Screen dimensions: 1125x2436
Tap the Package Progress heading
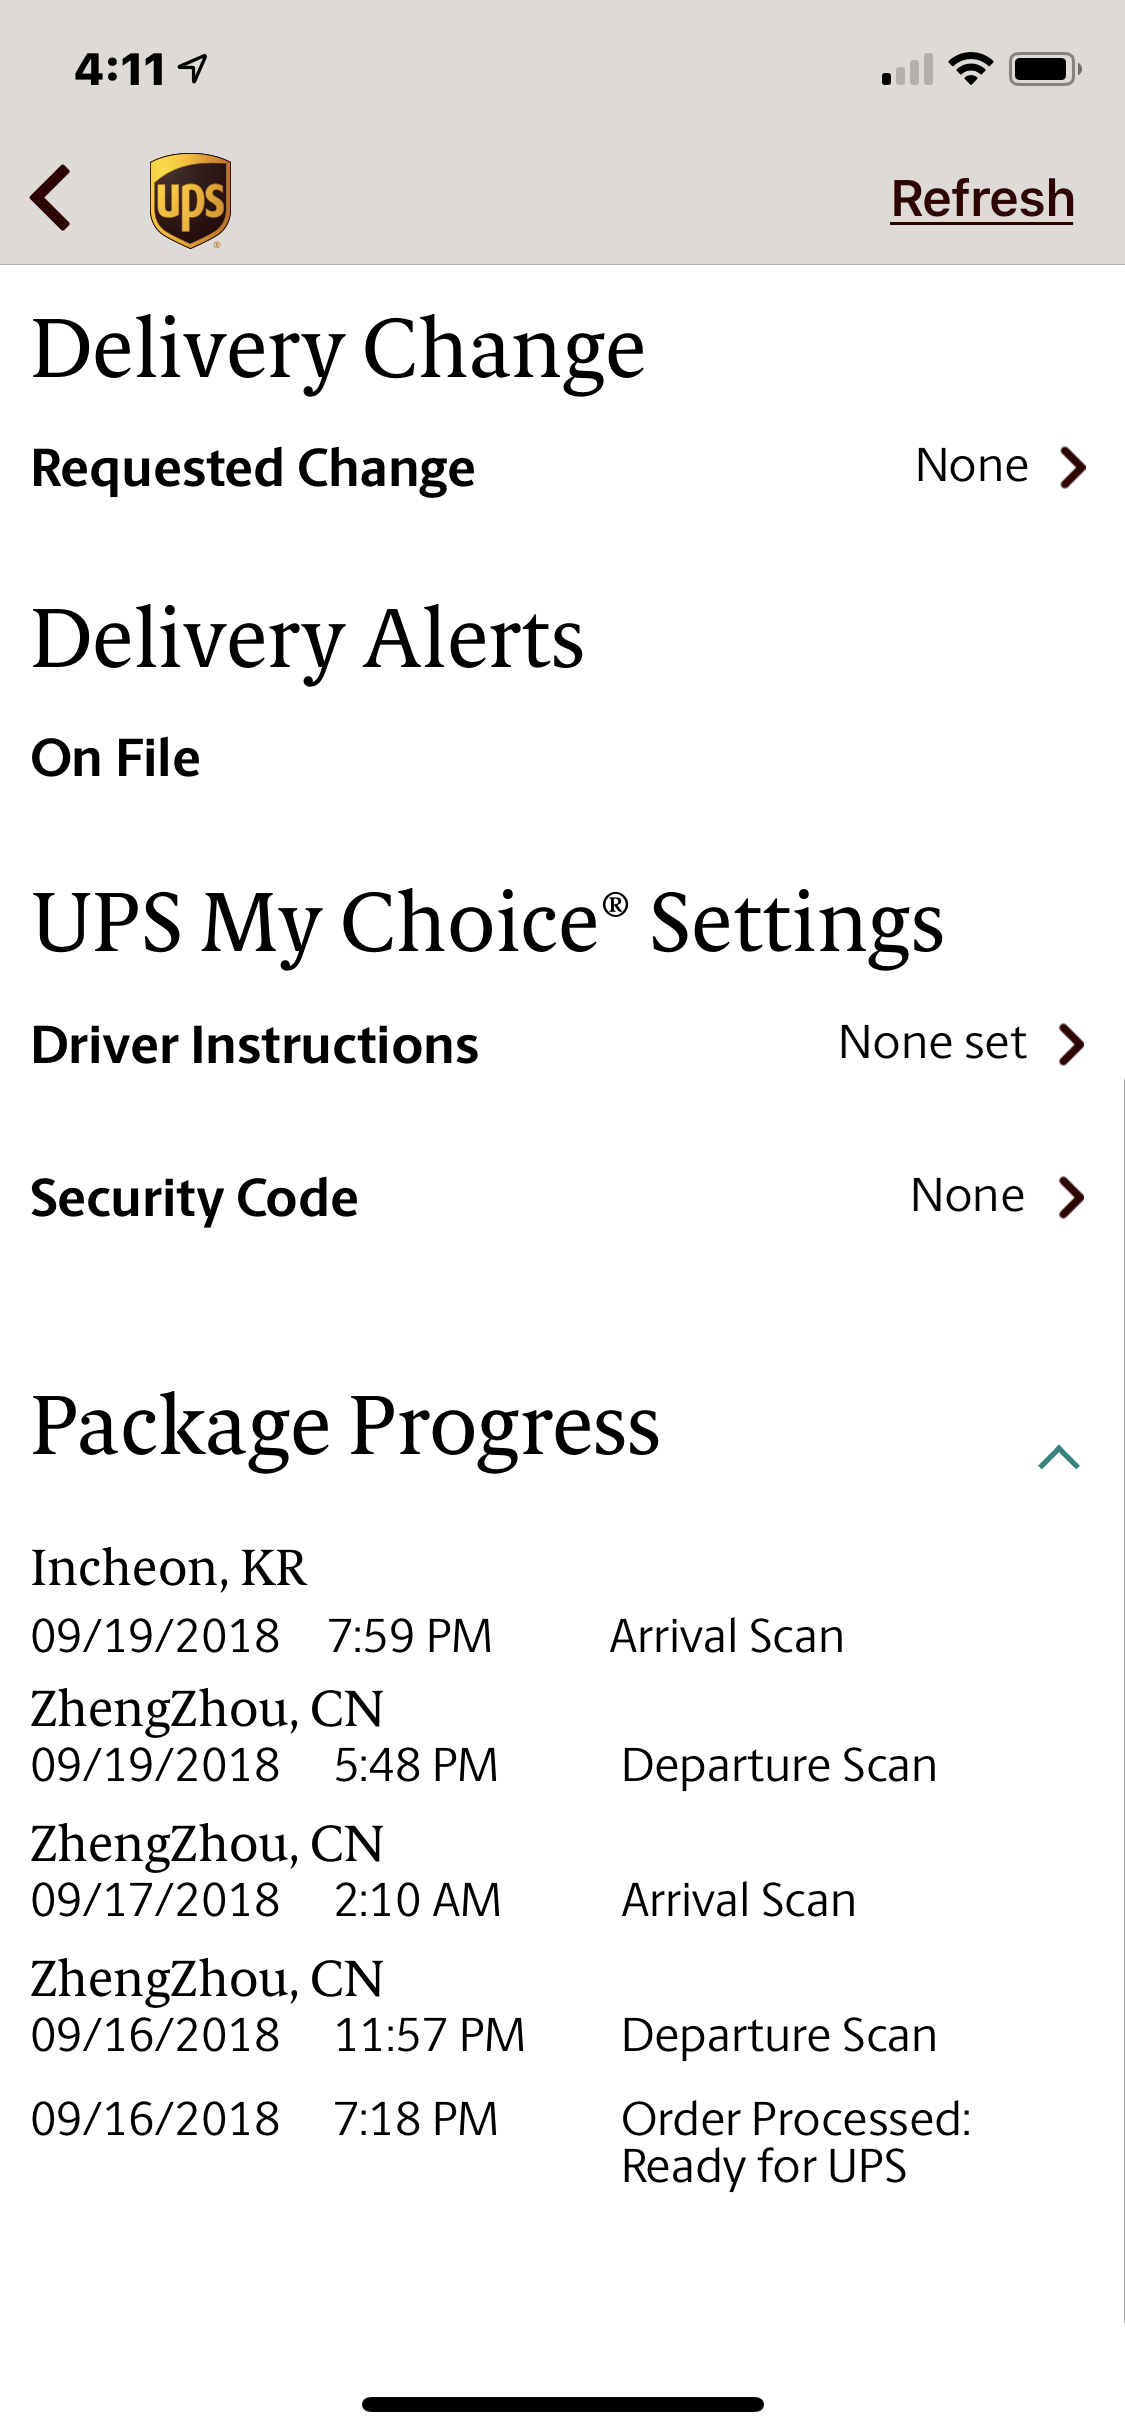[345, 1427]
